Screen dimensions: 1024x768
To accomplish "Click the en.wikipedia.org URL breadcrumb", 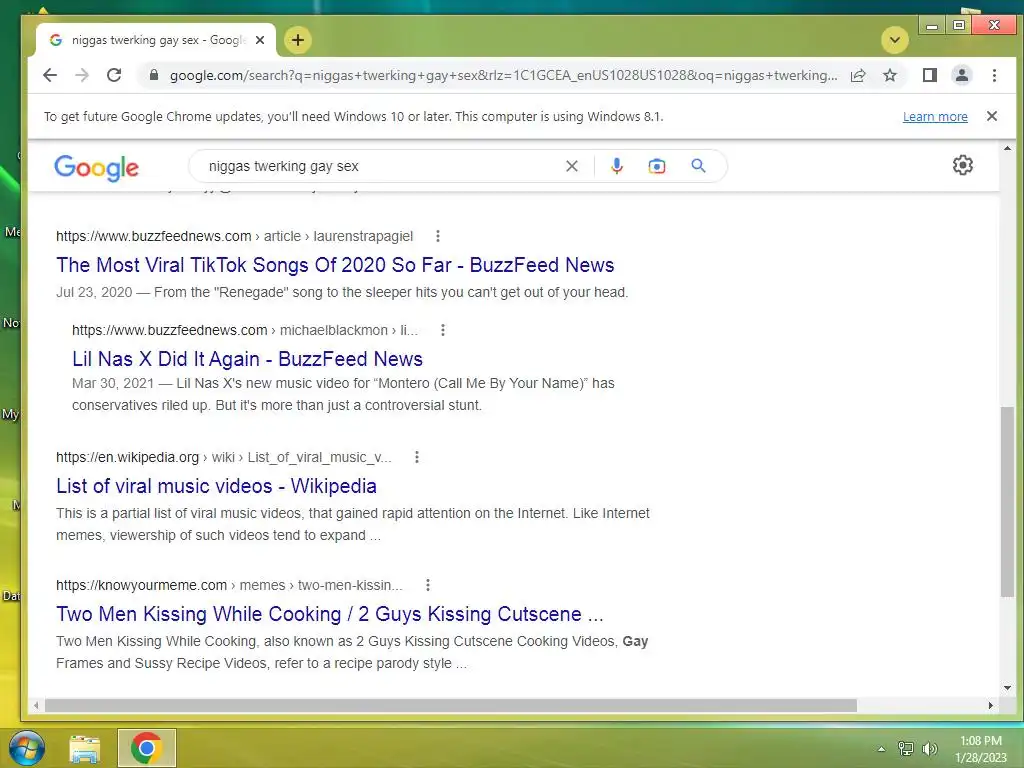I will pyautogui.click(x=224, y=457).
